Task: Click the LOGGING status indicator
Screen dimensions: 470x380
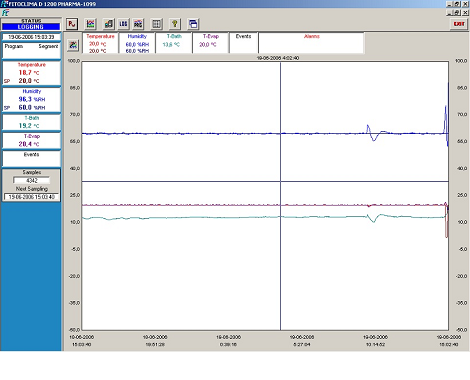Action: click(31, 27)
